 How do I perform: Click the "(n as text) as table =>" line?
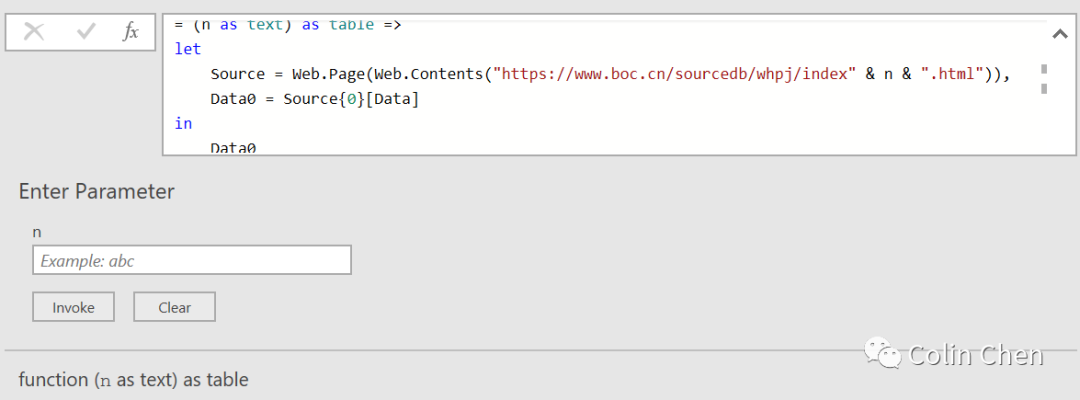point(288,24)
